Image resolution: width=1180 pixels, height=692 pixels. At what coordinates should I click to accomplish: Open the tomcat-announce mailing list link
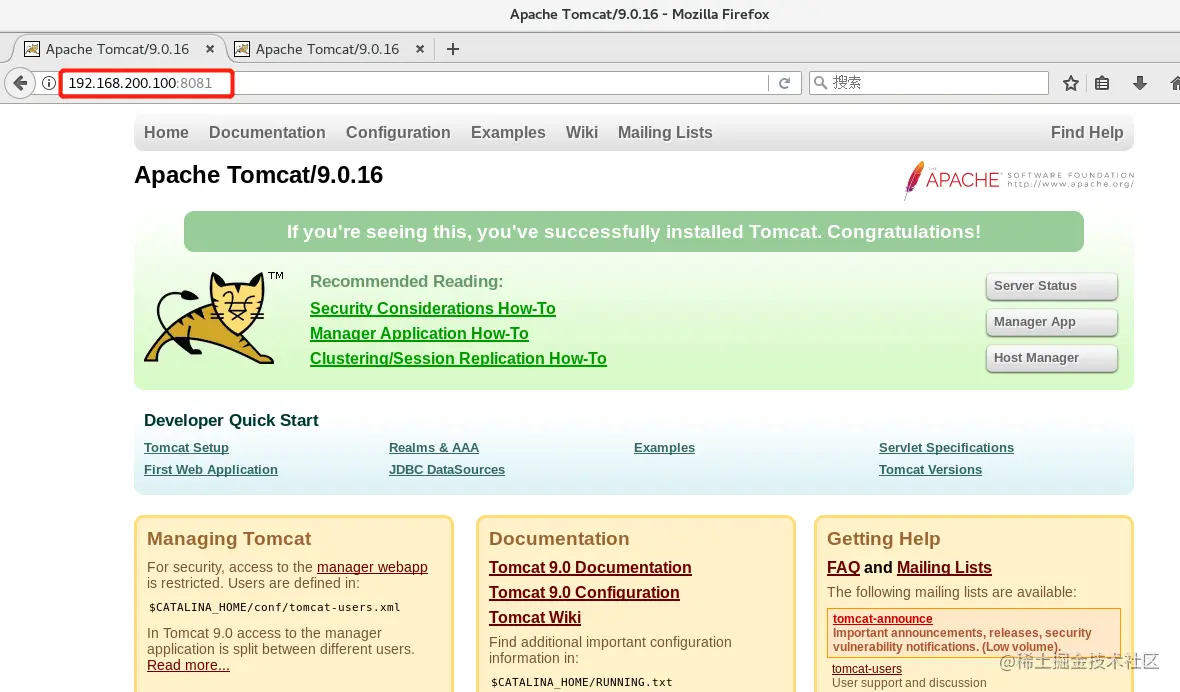click(x=883, y=618)
